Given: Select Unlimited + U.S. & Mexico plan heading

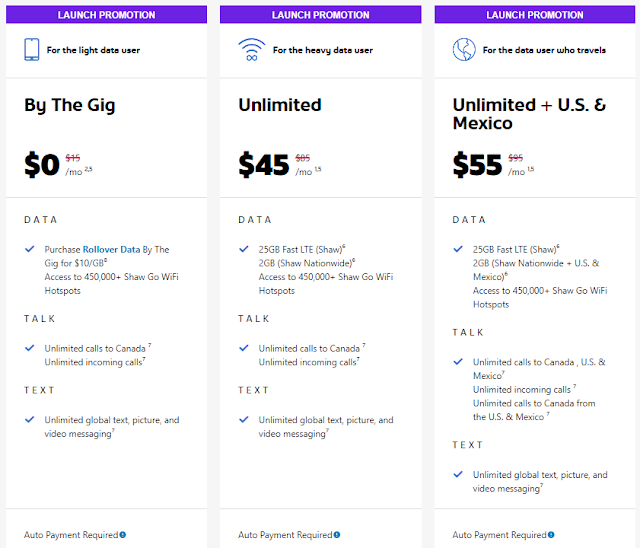Looking at the screenshot, I should (x=529, y=114).
